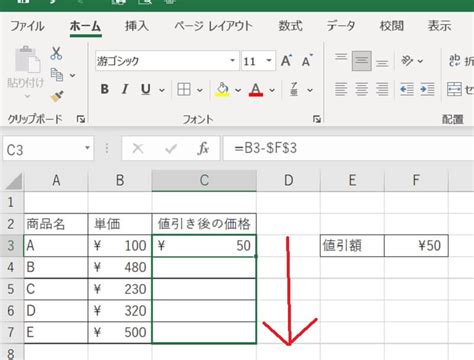Align text right
Viewport: 474px width, 360px height.
coord(382,89)
